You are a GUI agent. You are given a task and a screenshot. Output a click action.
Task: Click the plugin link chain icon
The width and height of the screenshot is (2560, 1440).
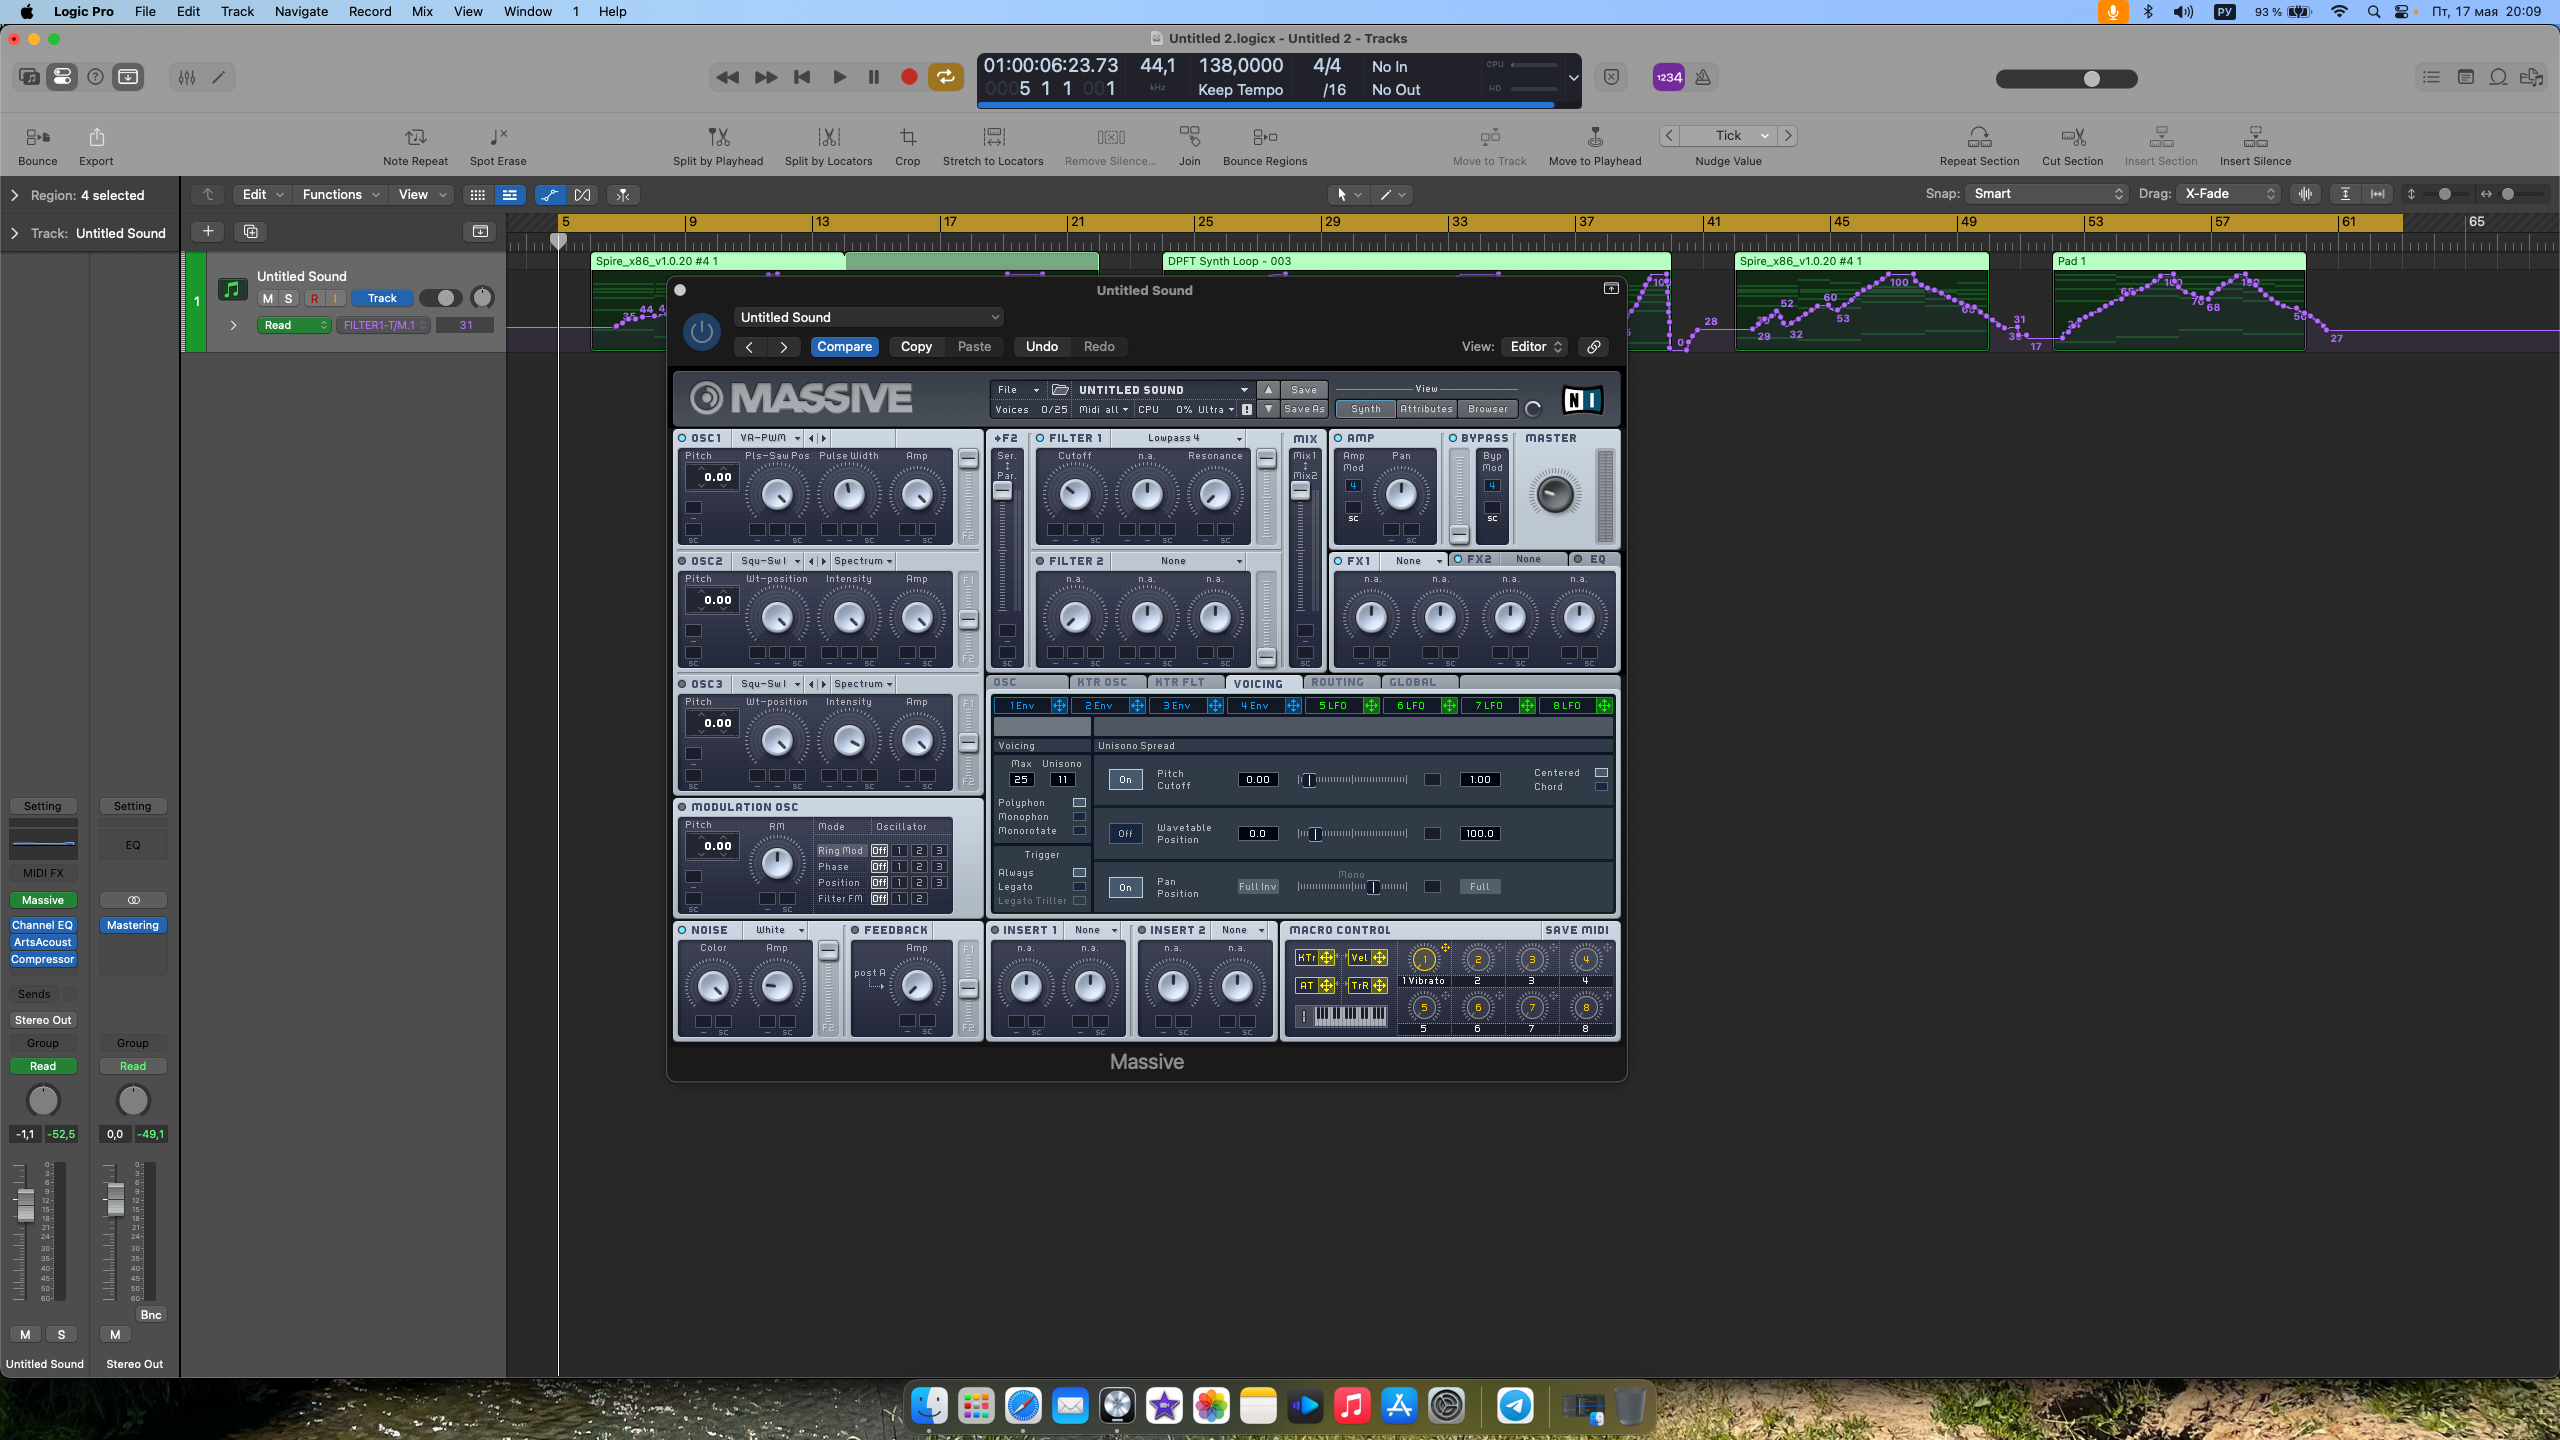pyautogui.click(x=1594, y=347)
